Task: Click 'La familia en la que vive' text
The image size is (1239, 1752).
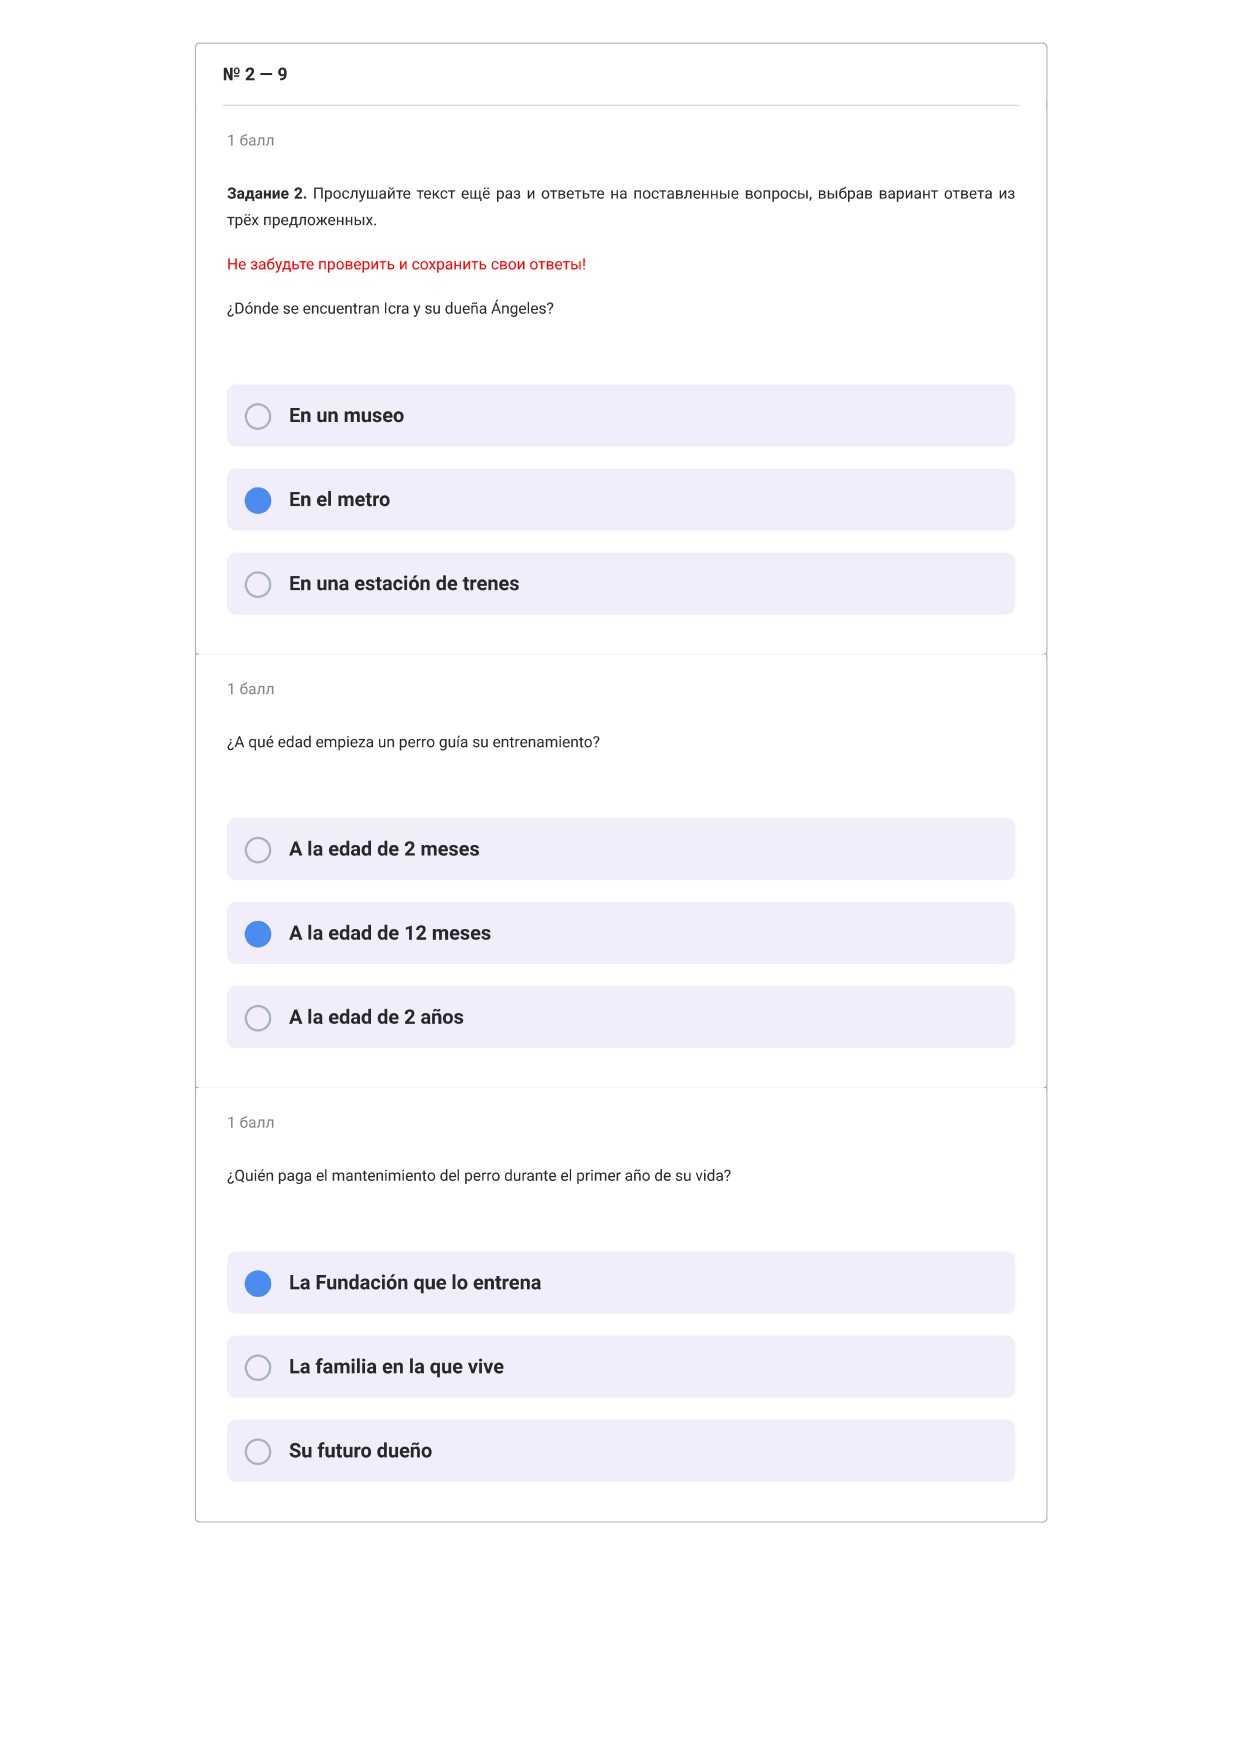Action: pos(396,1366)
